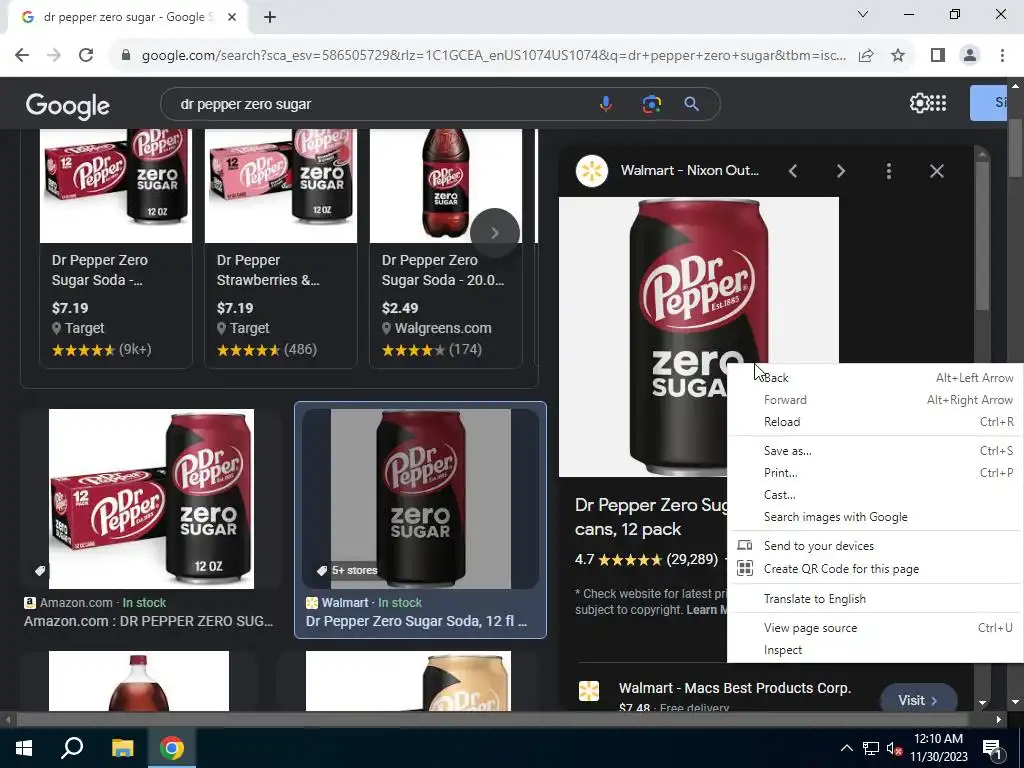Open quick settings gear icon
1024x768 pixels.
(x=918, y=103)
